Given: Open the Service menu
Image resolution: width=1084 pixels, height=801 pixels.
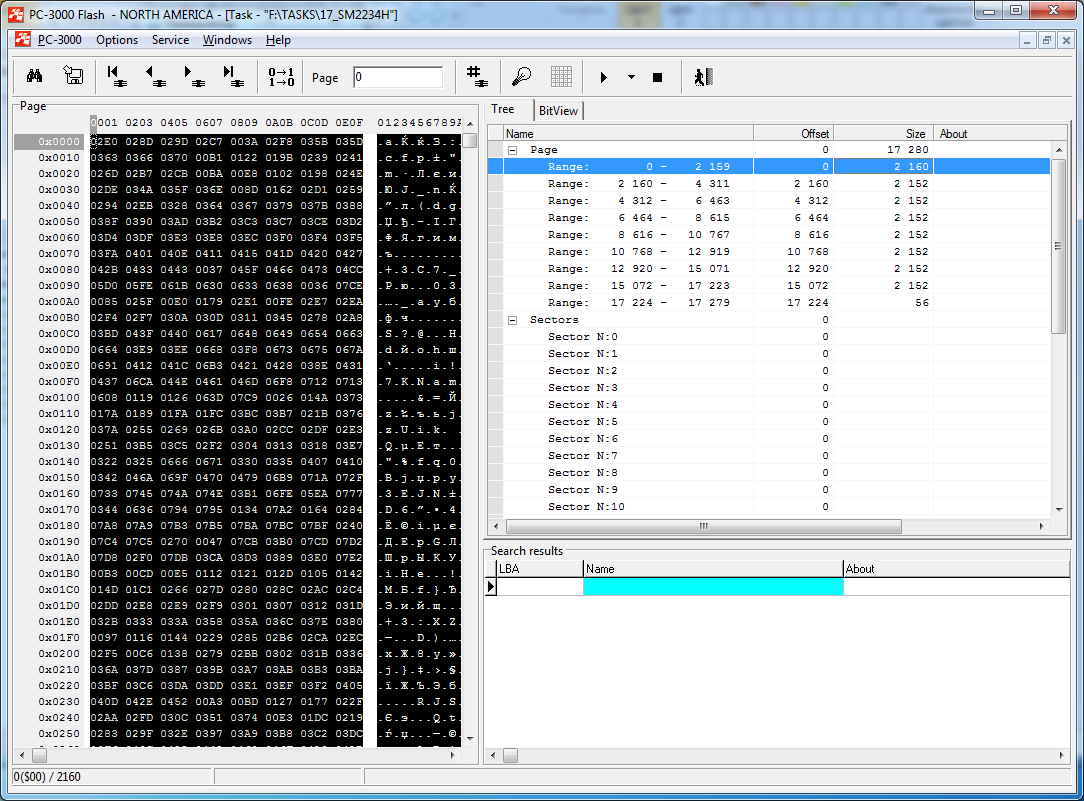Looking at the screenshot, I should pyautogui.click(x=170, y=40).
